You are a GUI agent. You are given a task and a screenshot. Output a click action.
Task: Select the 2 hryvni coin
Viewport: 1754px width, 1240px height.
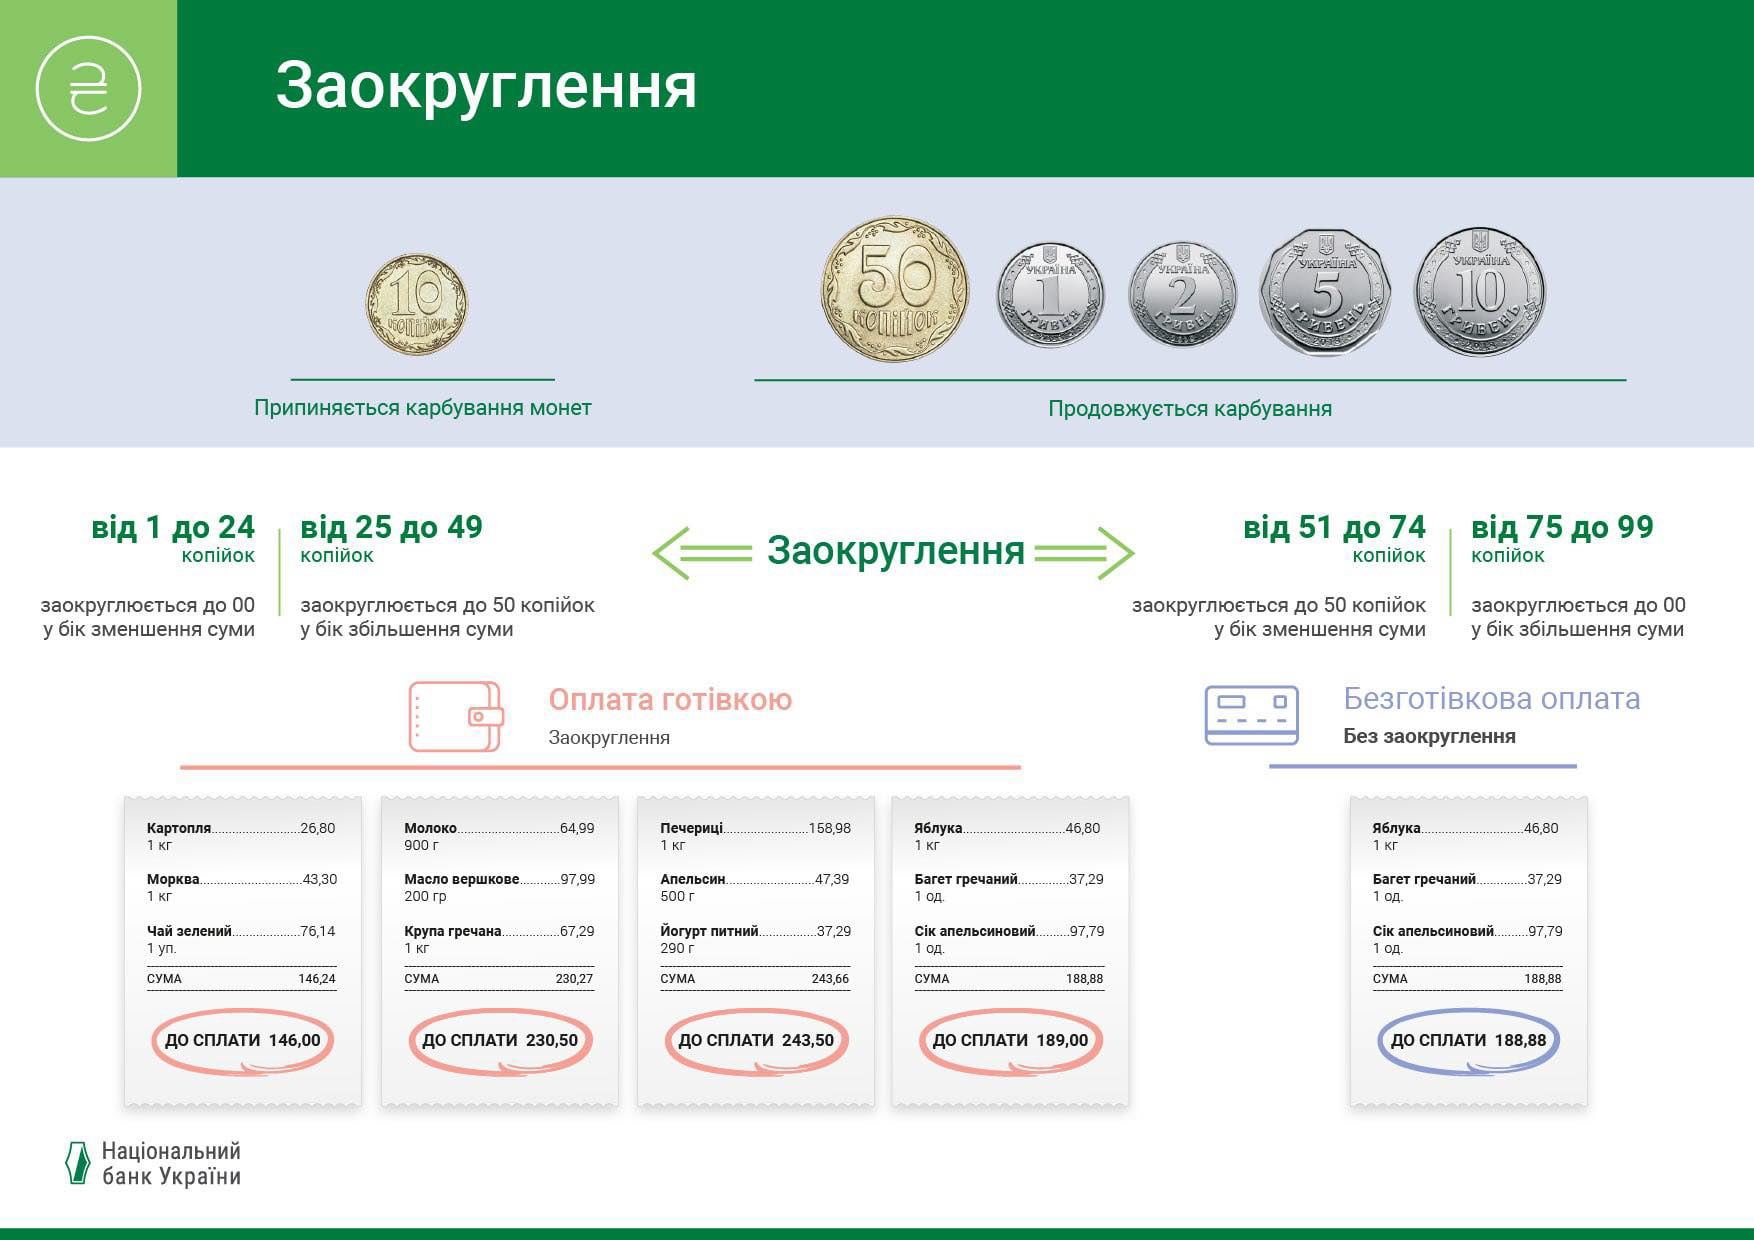pyautogui.click(x=1182, y=295)
